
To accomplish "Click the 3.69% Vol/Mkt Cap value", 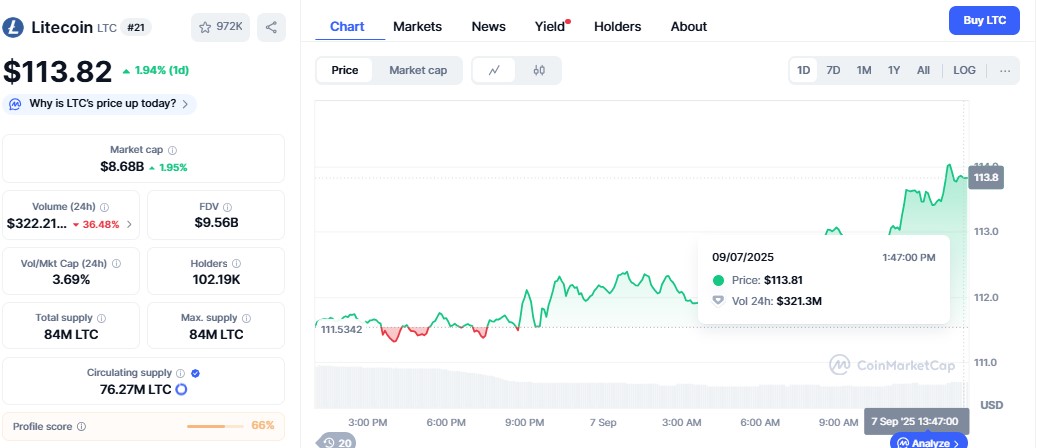I will point(71,279).
